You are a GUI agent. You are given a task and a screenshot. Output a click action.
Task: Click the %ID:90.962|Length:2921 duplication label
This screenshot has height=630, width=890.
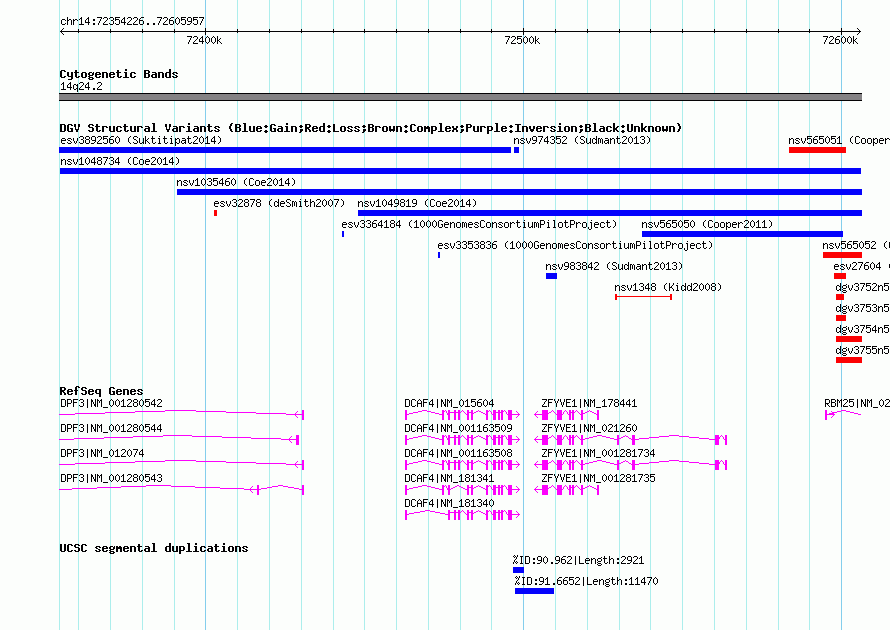pos(578,561)
